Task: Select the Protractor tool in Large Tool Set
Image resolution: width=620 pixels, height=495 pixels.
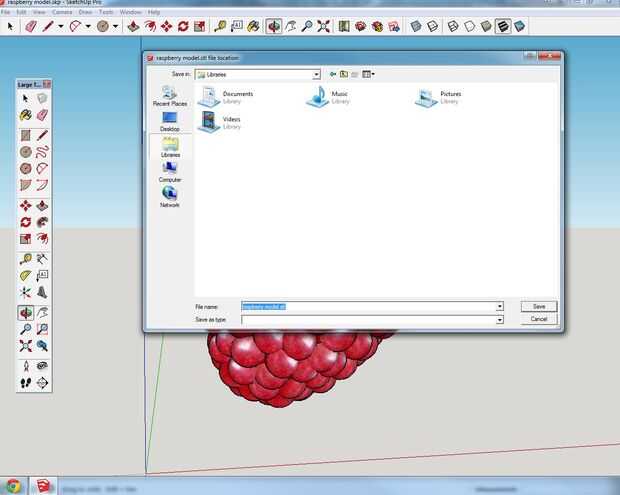Action: (26, 276)
